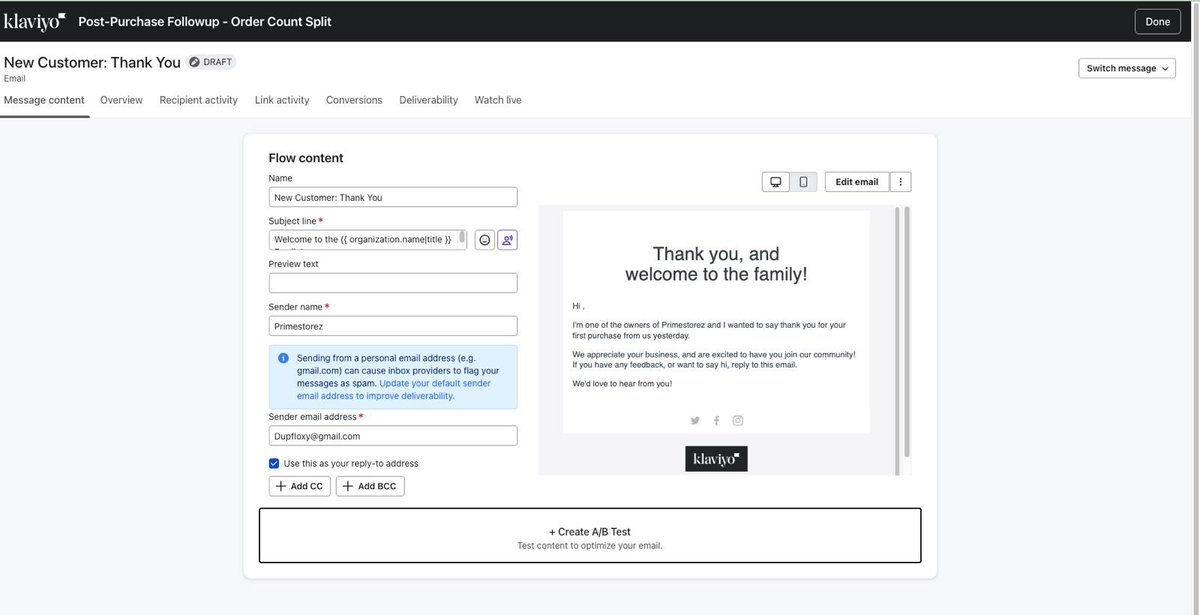The height and width of the screenshot is (615, 1200).
Task: Click the Name input field
Action: 393,197
